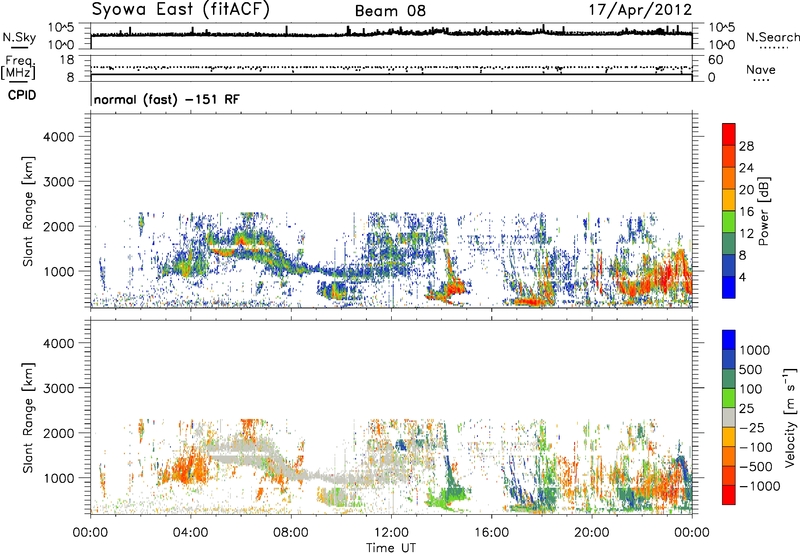
Task: Click the strong red echo near 22:00 in the power panel
Action: tap(658, 278)
